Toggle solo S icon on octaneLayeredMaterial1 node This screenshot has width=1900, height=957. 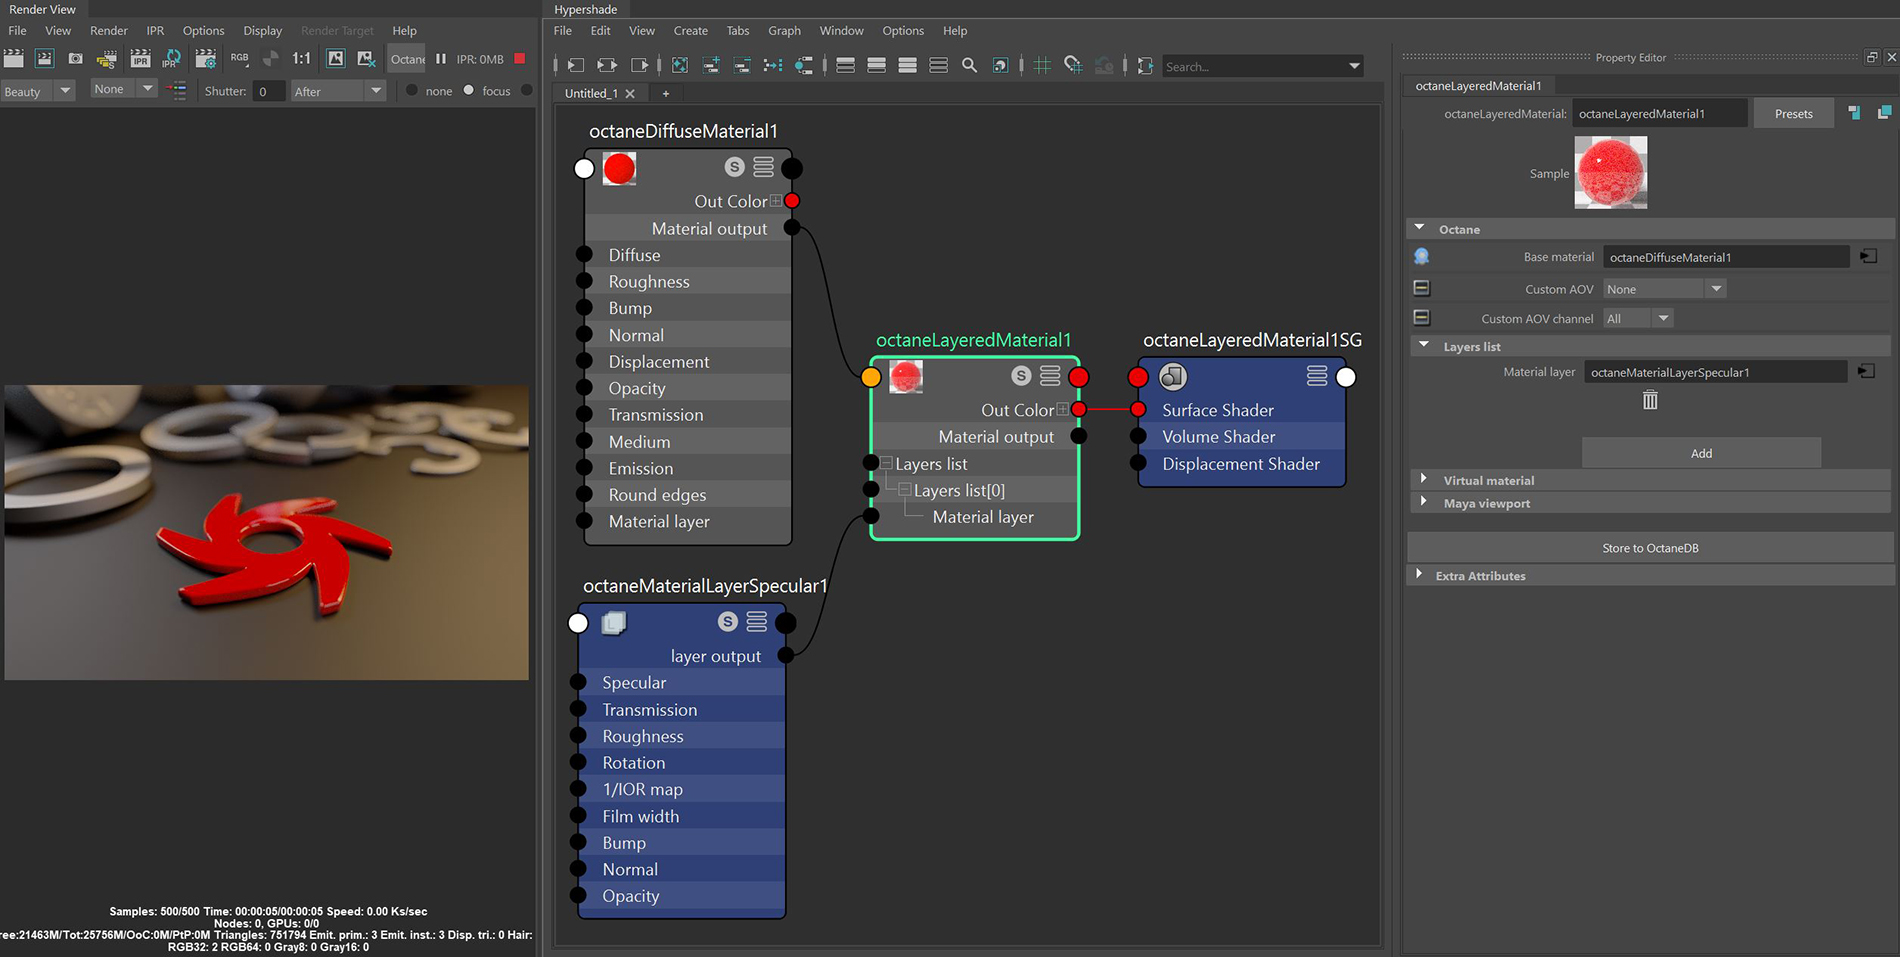pos(1021,376)
